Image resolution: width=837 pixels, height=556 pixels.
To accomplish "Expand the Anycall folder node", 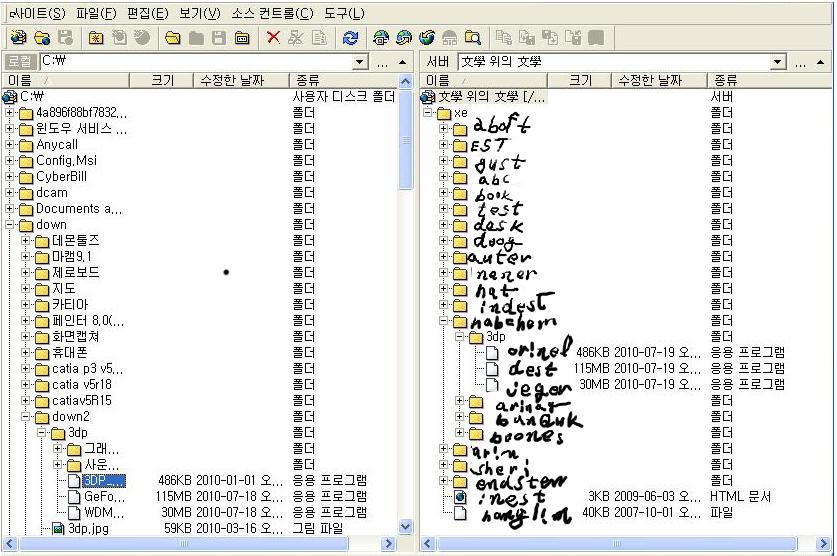I will click(11, 145).
